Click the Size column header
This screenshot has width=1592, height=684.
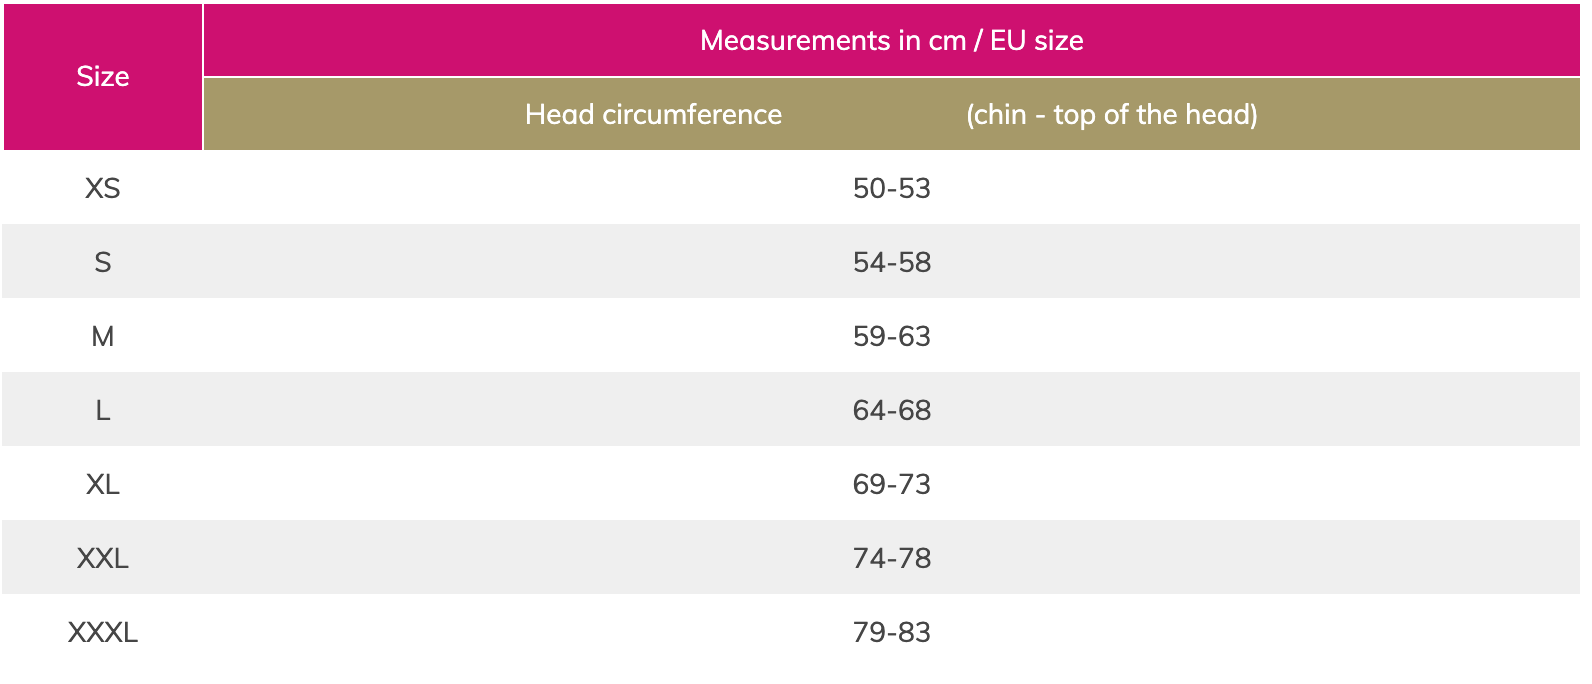click(x=103, y=77)
